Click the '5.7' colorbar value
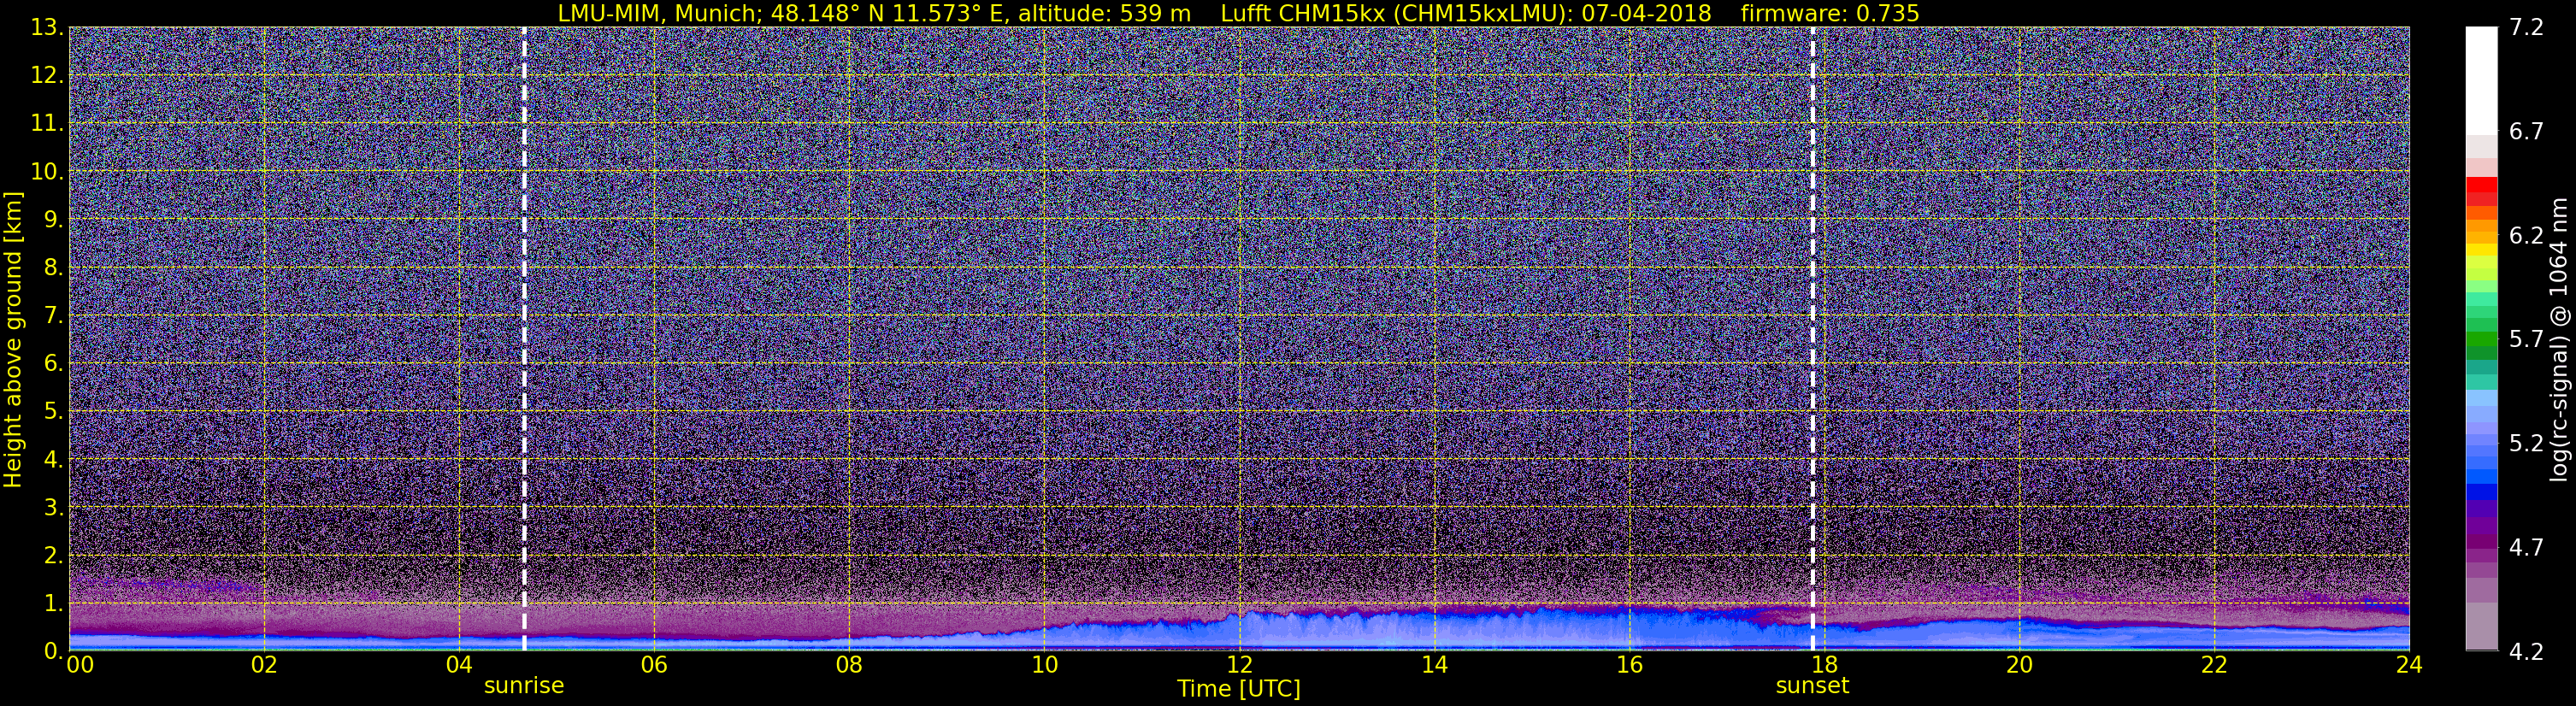This screenshot has height=706, width=2576. 2526,339
